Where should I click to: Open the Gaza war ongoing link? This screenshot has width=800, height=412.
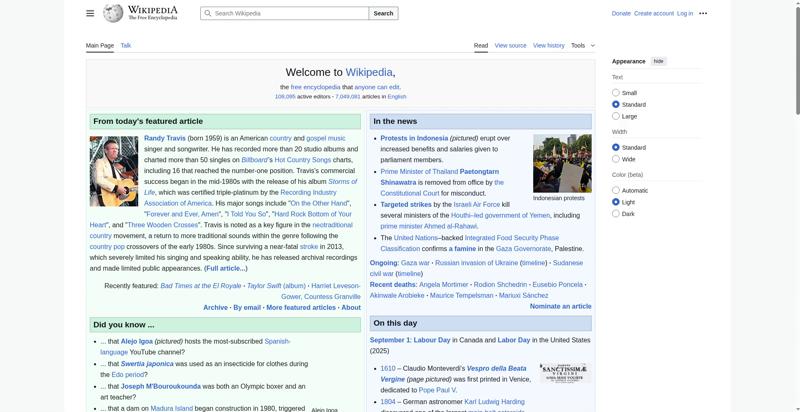click(x=415, y=263)
